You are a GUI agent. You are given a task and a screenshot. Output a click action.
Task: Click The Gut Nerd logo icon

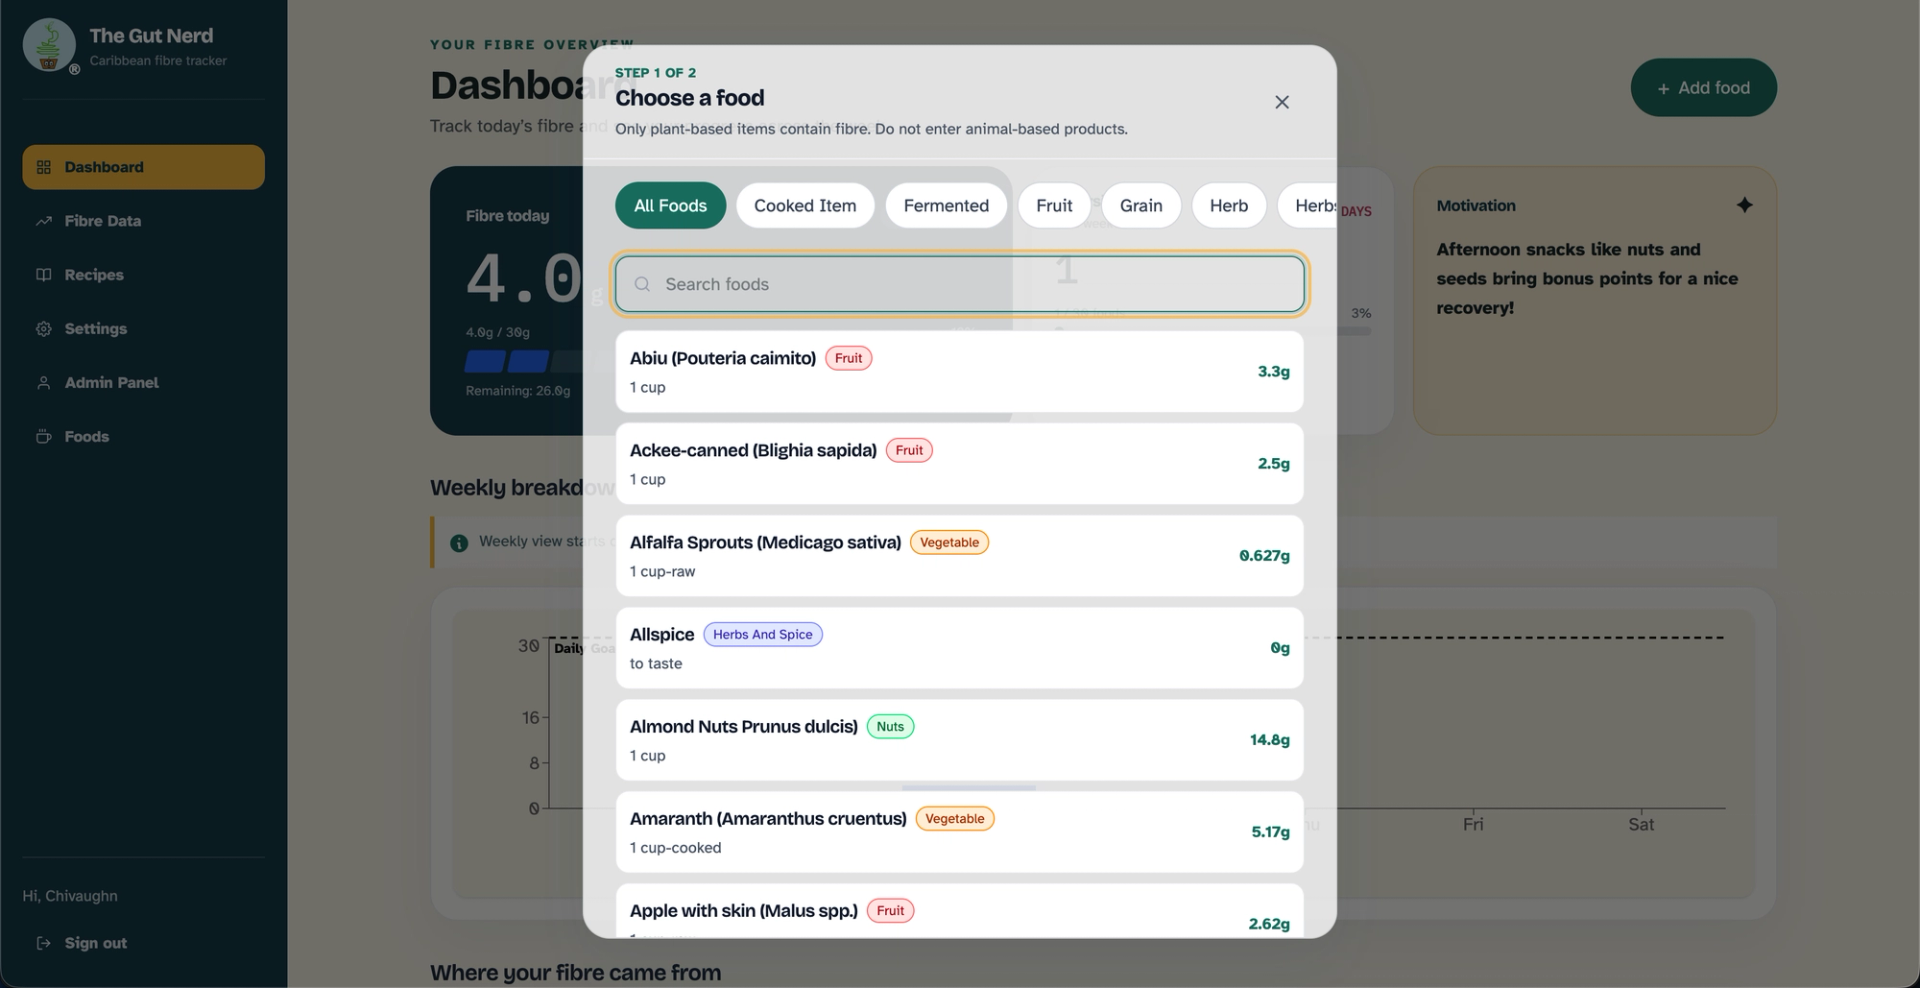[x=49, y=45]
